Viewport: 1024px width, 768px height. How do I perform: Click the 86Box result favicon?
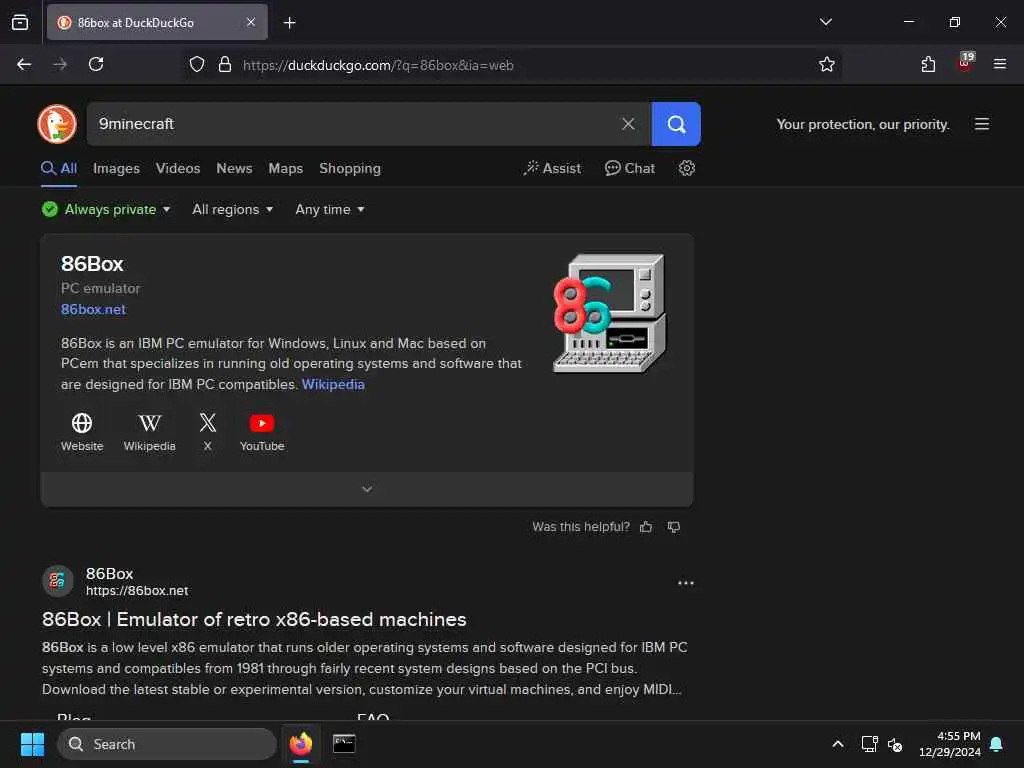(x=57, y=581)
